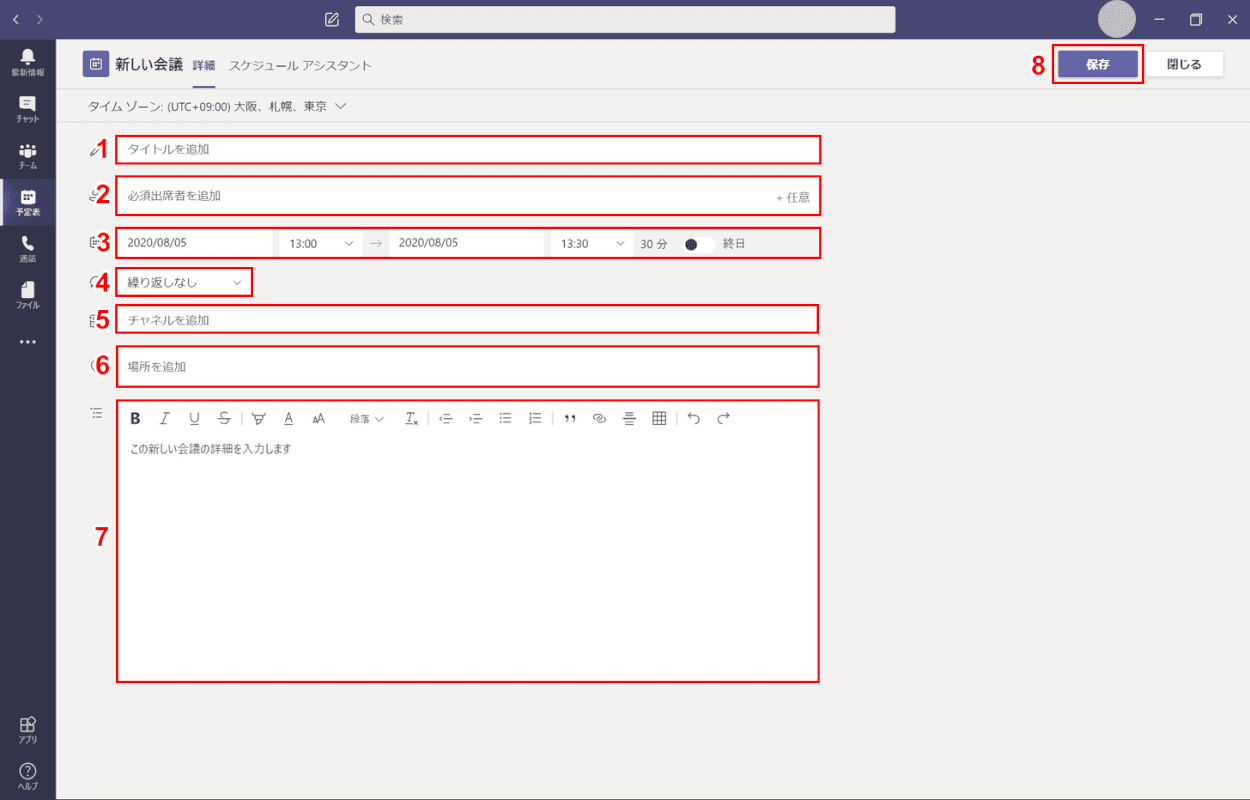Open the 段落 paragraph style dropdown
This screenshot has height=800, width=1250.
pyautogui.click(x=366, y=419)
